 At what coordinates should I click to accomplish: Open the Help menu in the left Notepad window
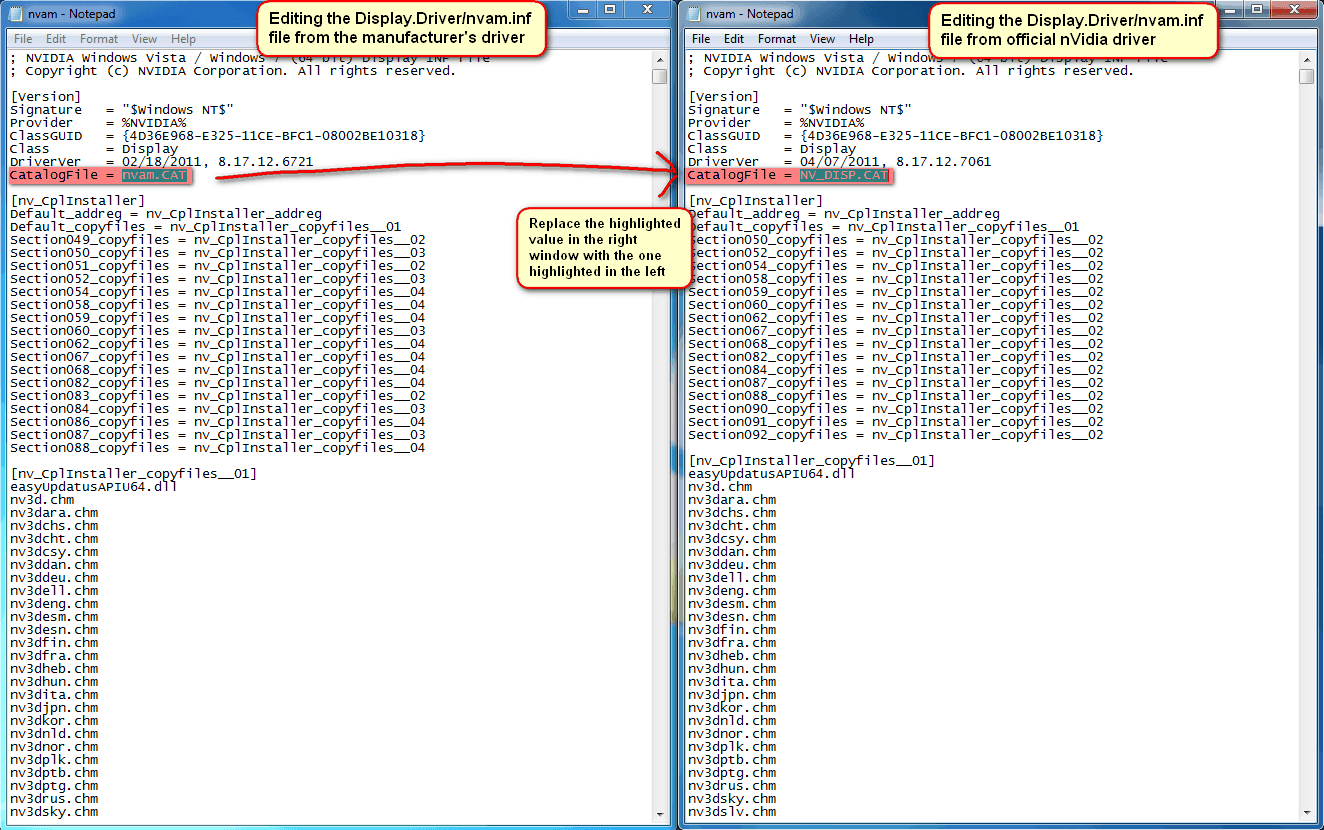click(x=184, y=39)
